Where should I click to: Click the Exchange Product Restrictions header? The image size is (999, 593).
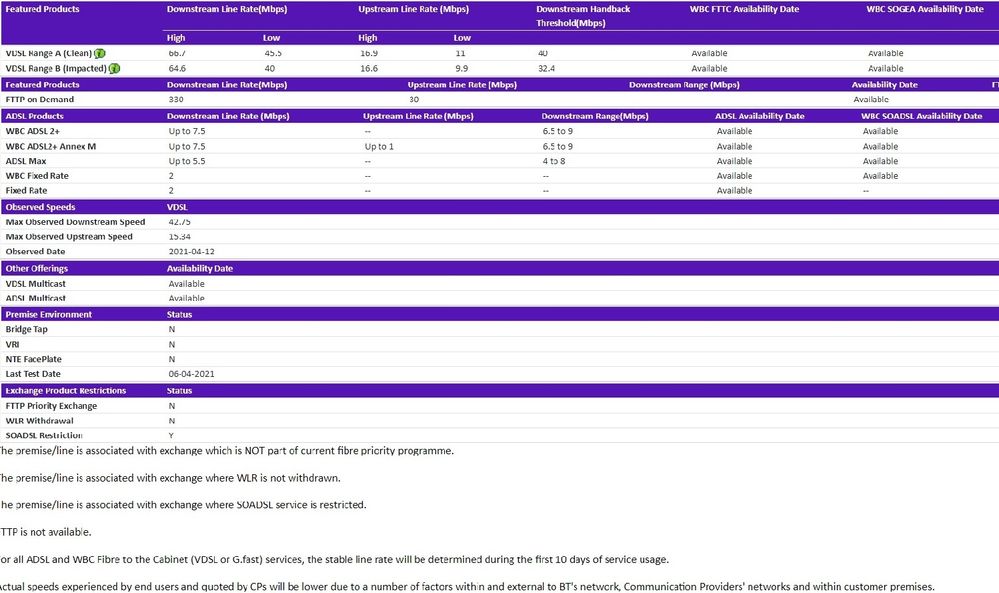point(65,390)
